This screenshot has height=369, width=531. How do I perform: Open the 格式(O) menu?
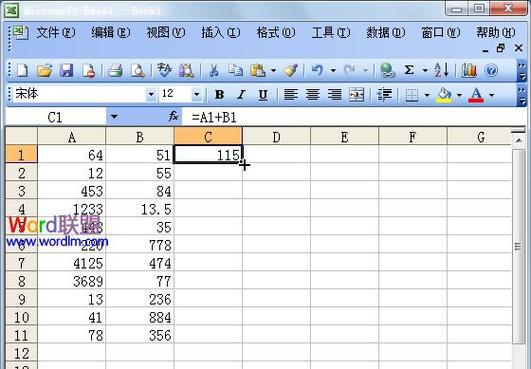click(276, 32)
